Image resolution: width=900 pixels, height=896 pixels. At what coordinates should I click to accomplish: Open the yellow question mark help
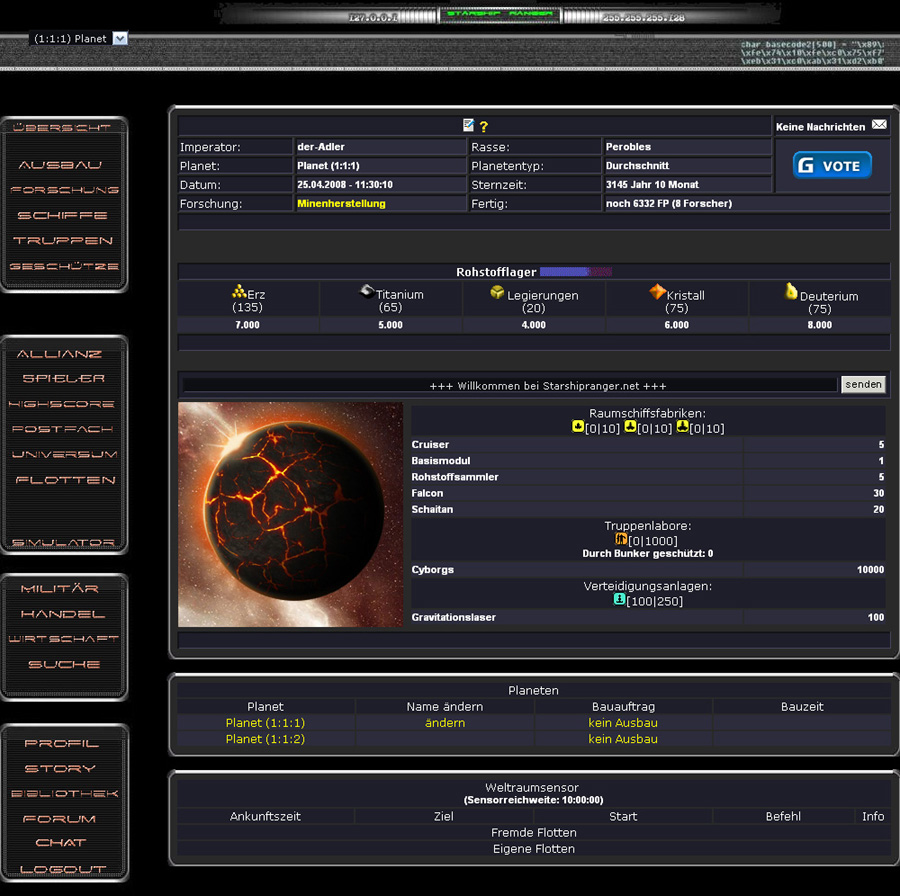484,127
